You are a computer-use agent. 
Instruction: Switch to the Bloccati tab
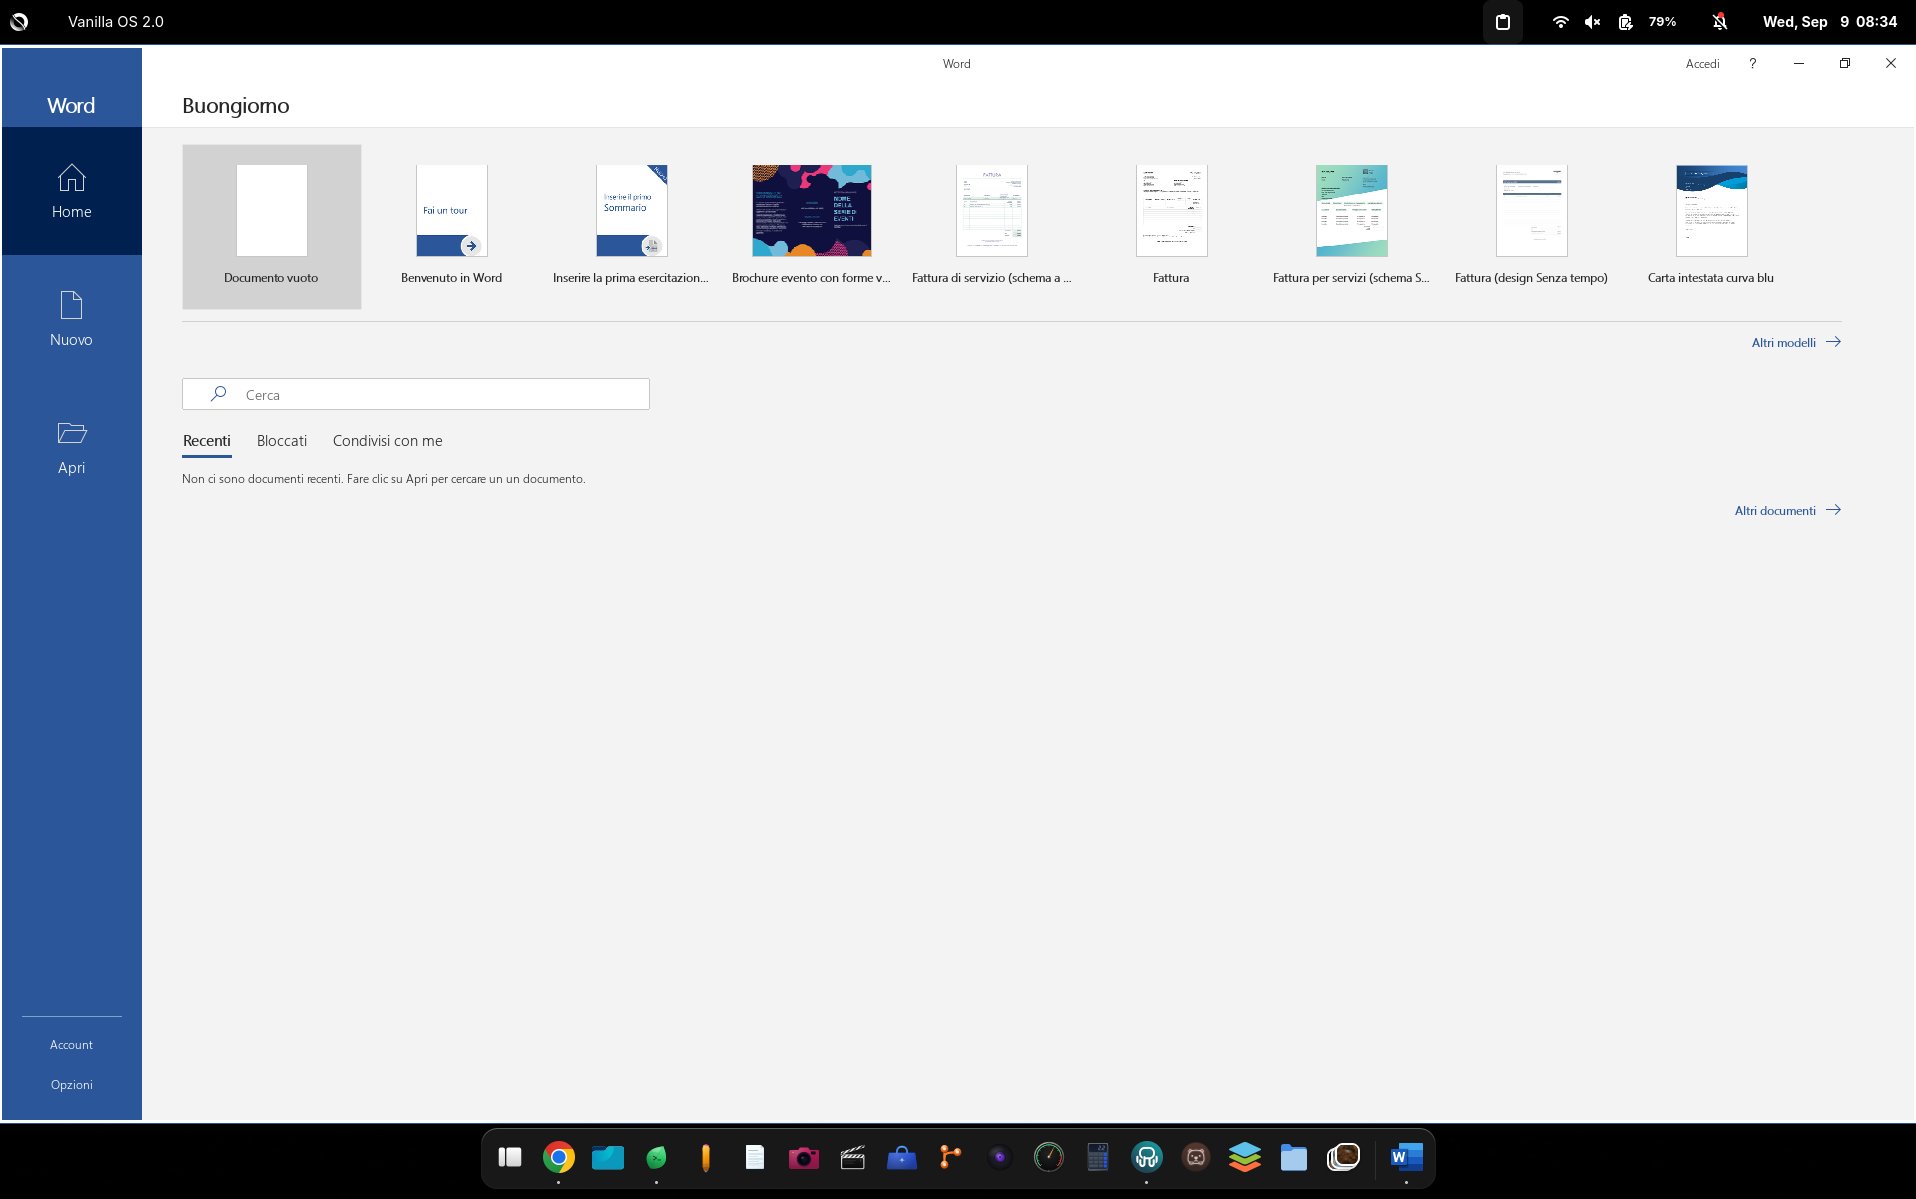click(282, 441)
